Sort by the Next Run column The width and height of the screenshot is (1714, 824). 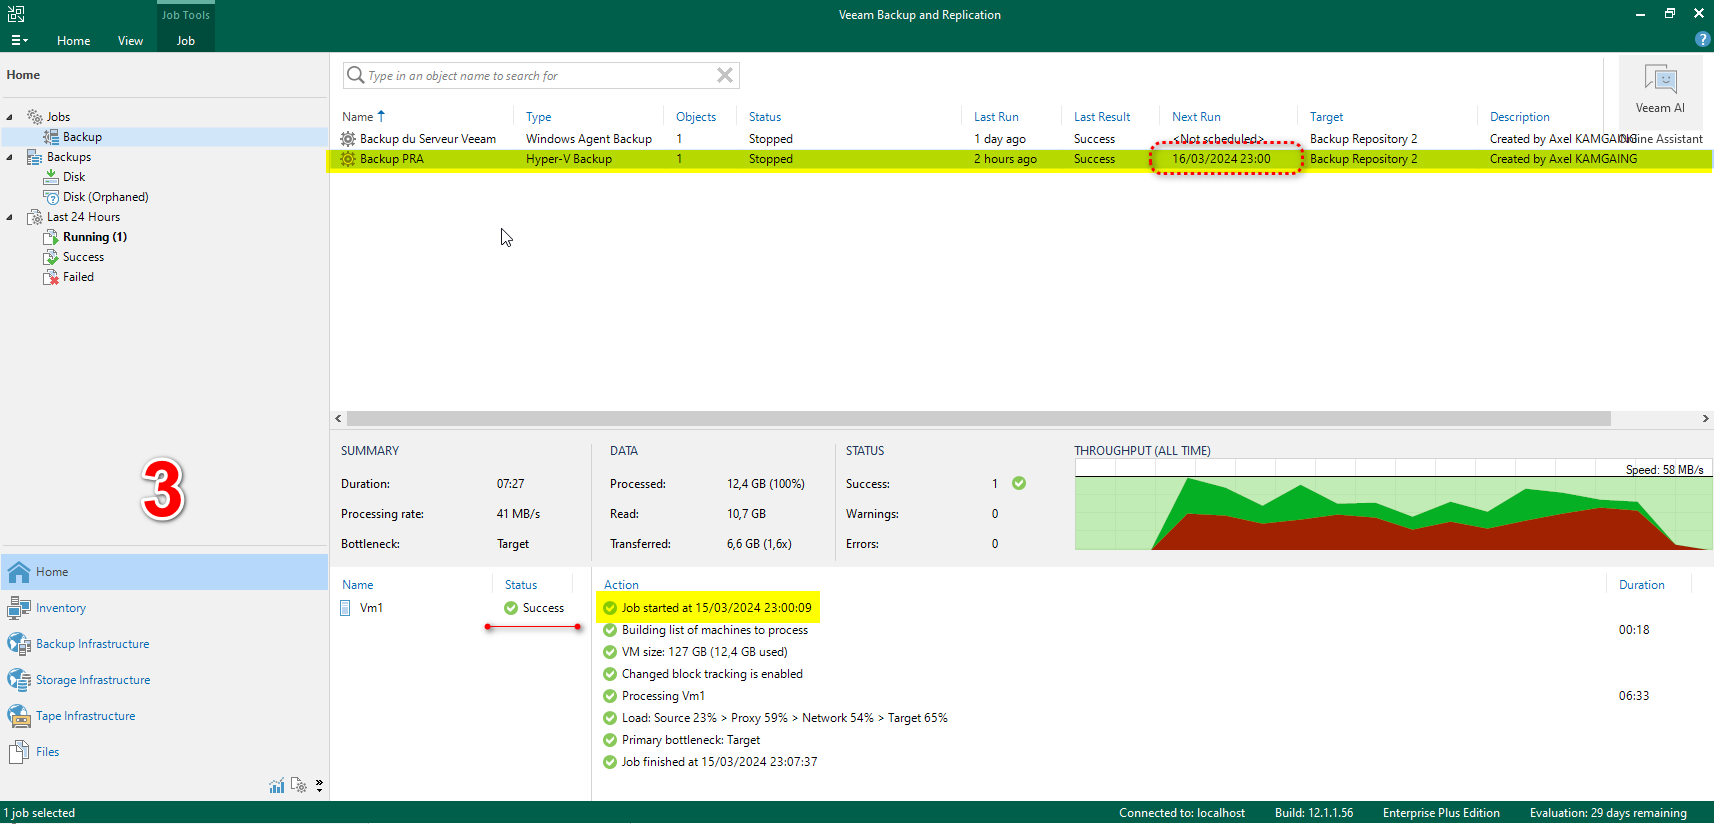pos(1196,117)
